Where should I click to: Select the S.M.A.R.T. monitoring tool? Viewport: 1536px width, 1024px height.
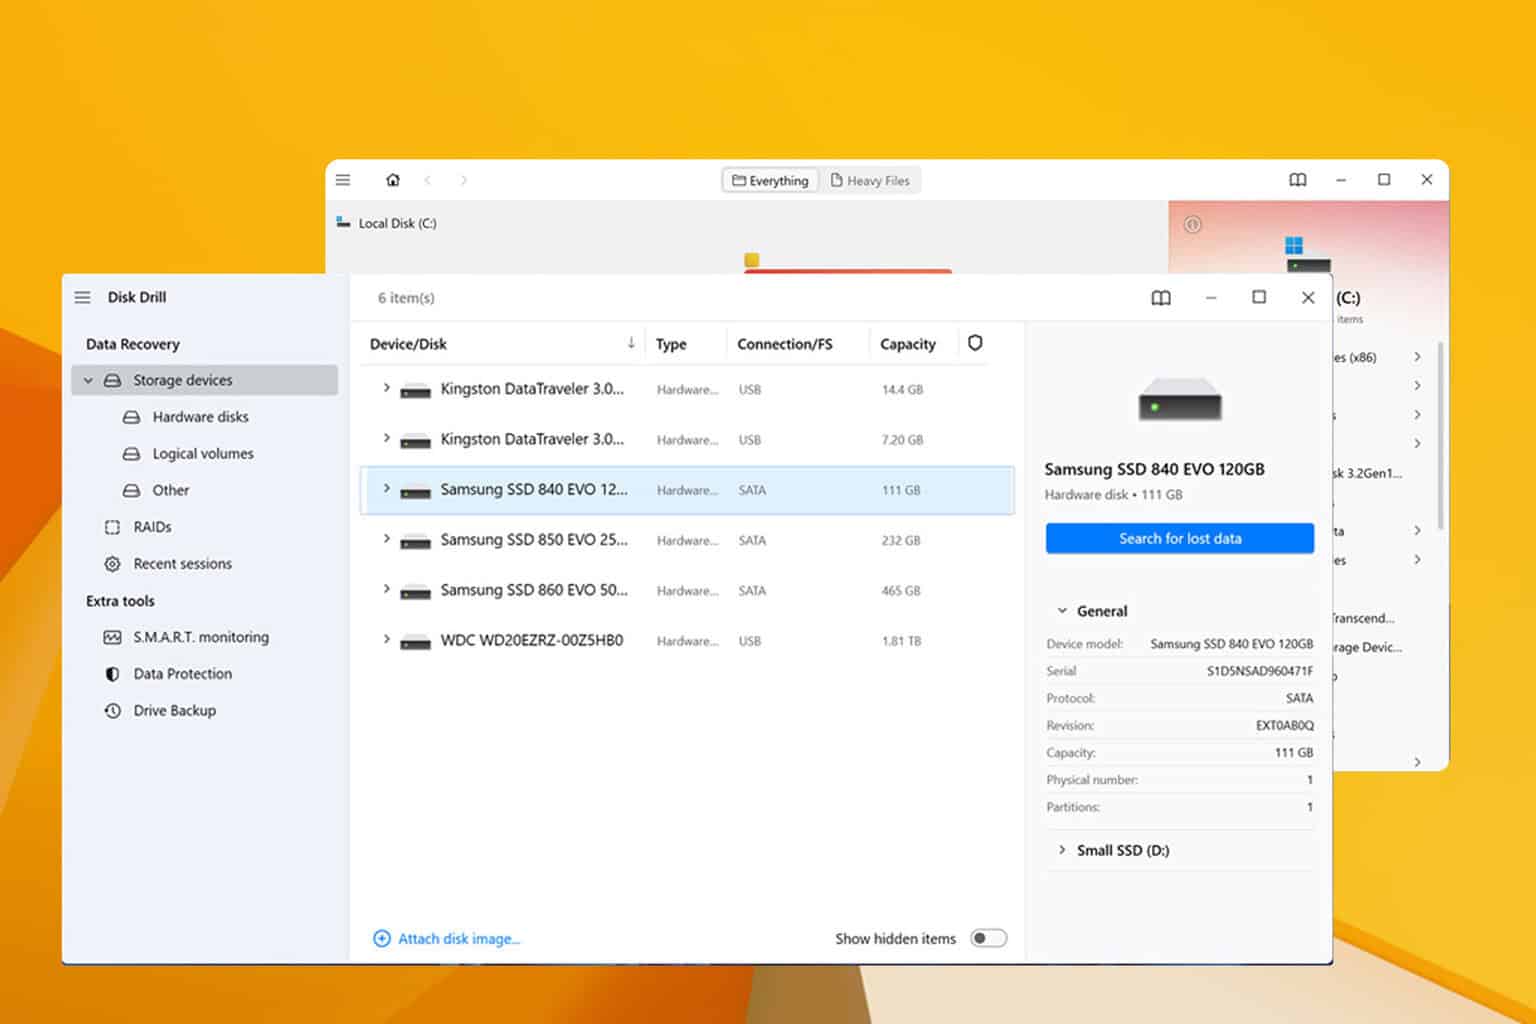click(x=200, y=637)
